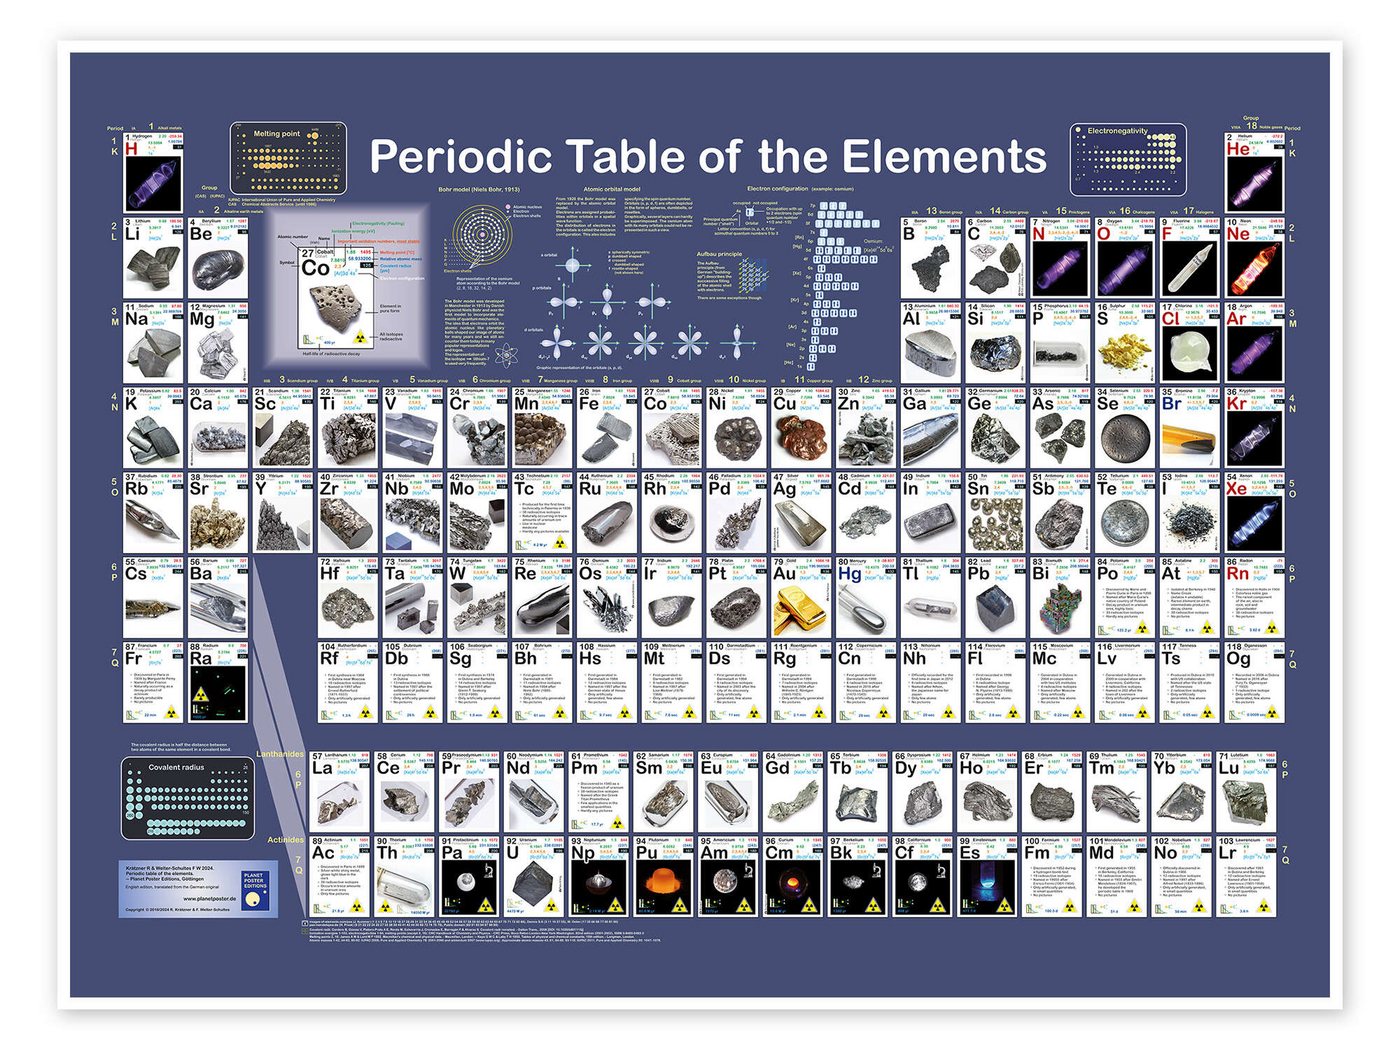1400x1050 pixels.
Task: Click the Lanthanum (La) element card
Action: (340, 791)
